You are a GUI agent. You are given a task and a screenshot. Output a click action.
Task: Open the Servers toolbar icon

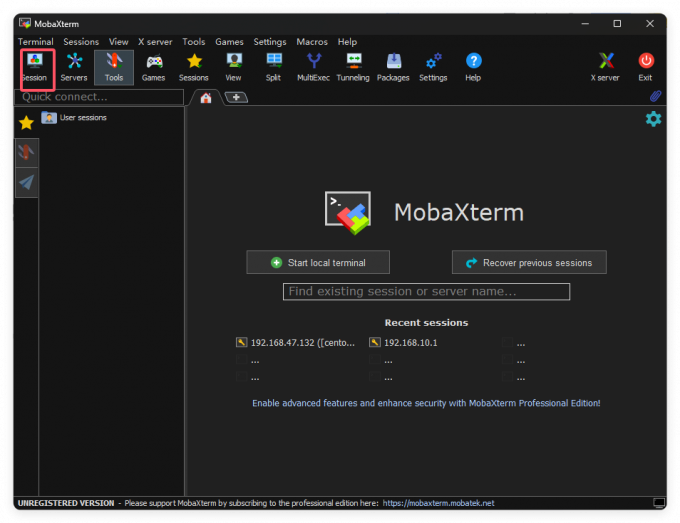point(74,68)
